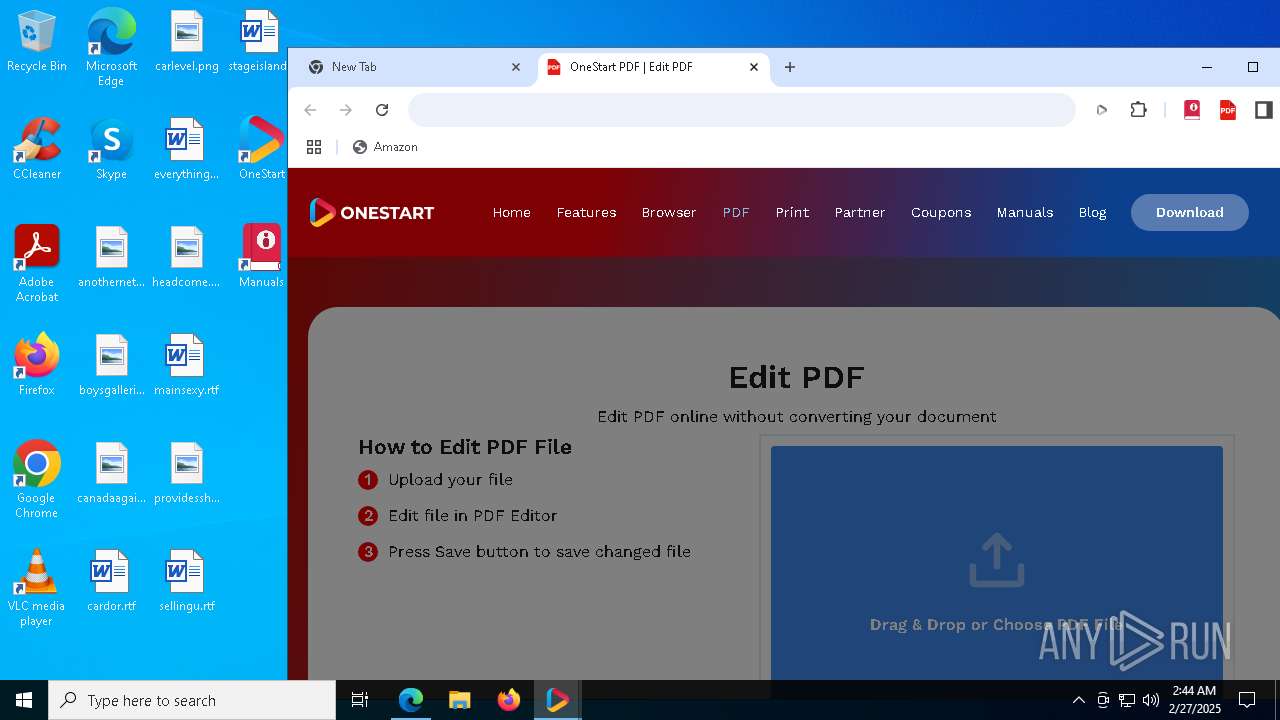The height and width of the screenshot is (720, 1280).
Task: Open Partner in site navigation
Action: (860, 212)
